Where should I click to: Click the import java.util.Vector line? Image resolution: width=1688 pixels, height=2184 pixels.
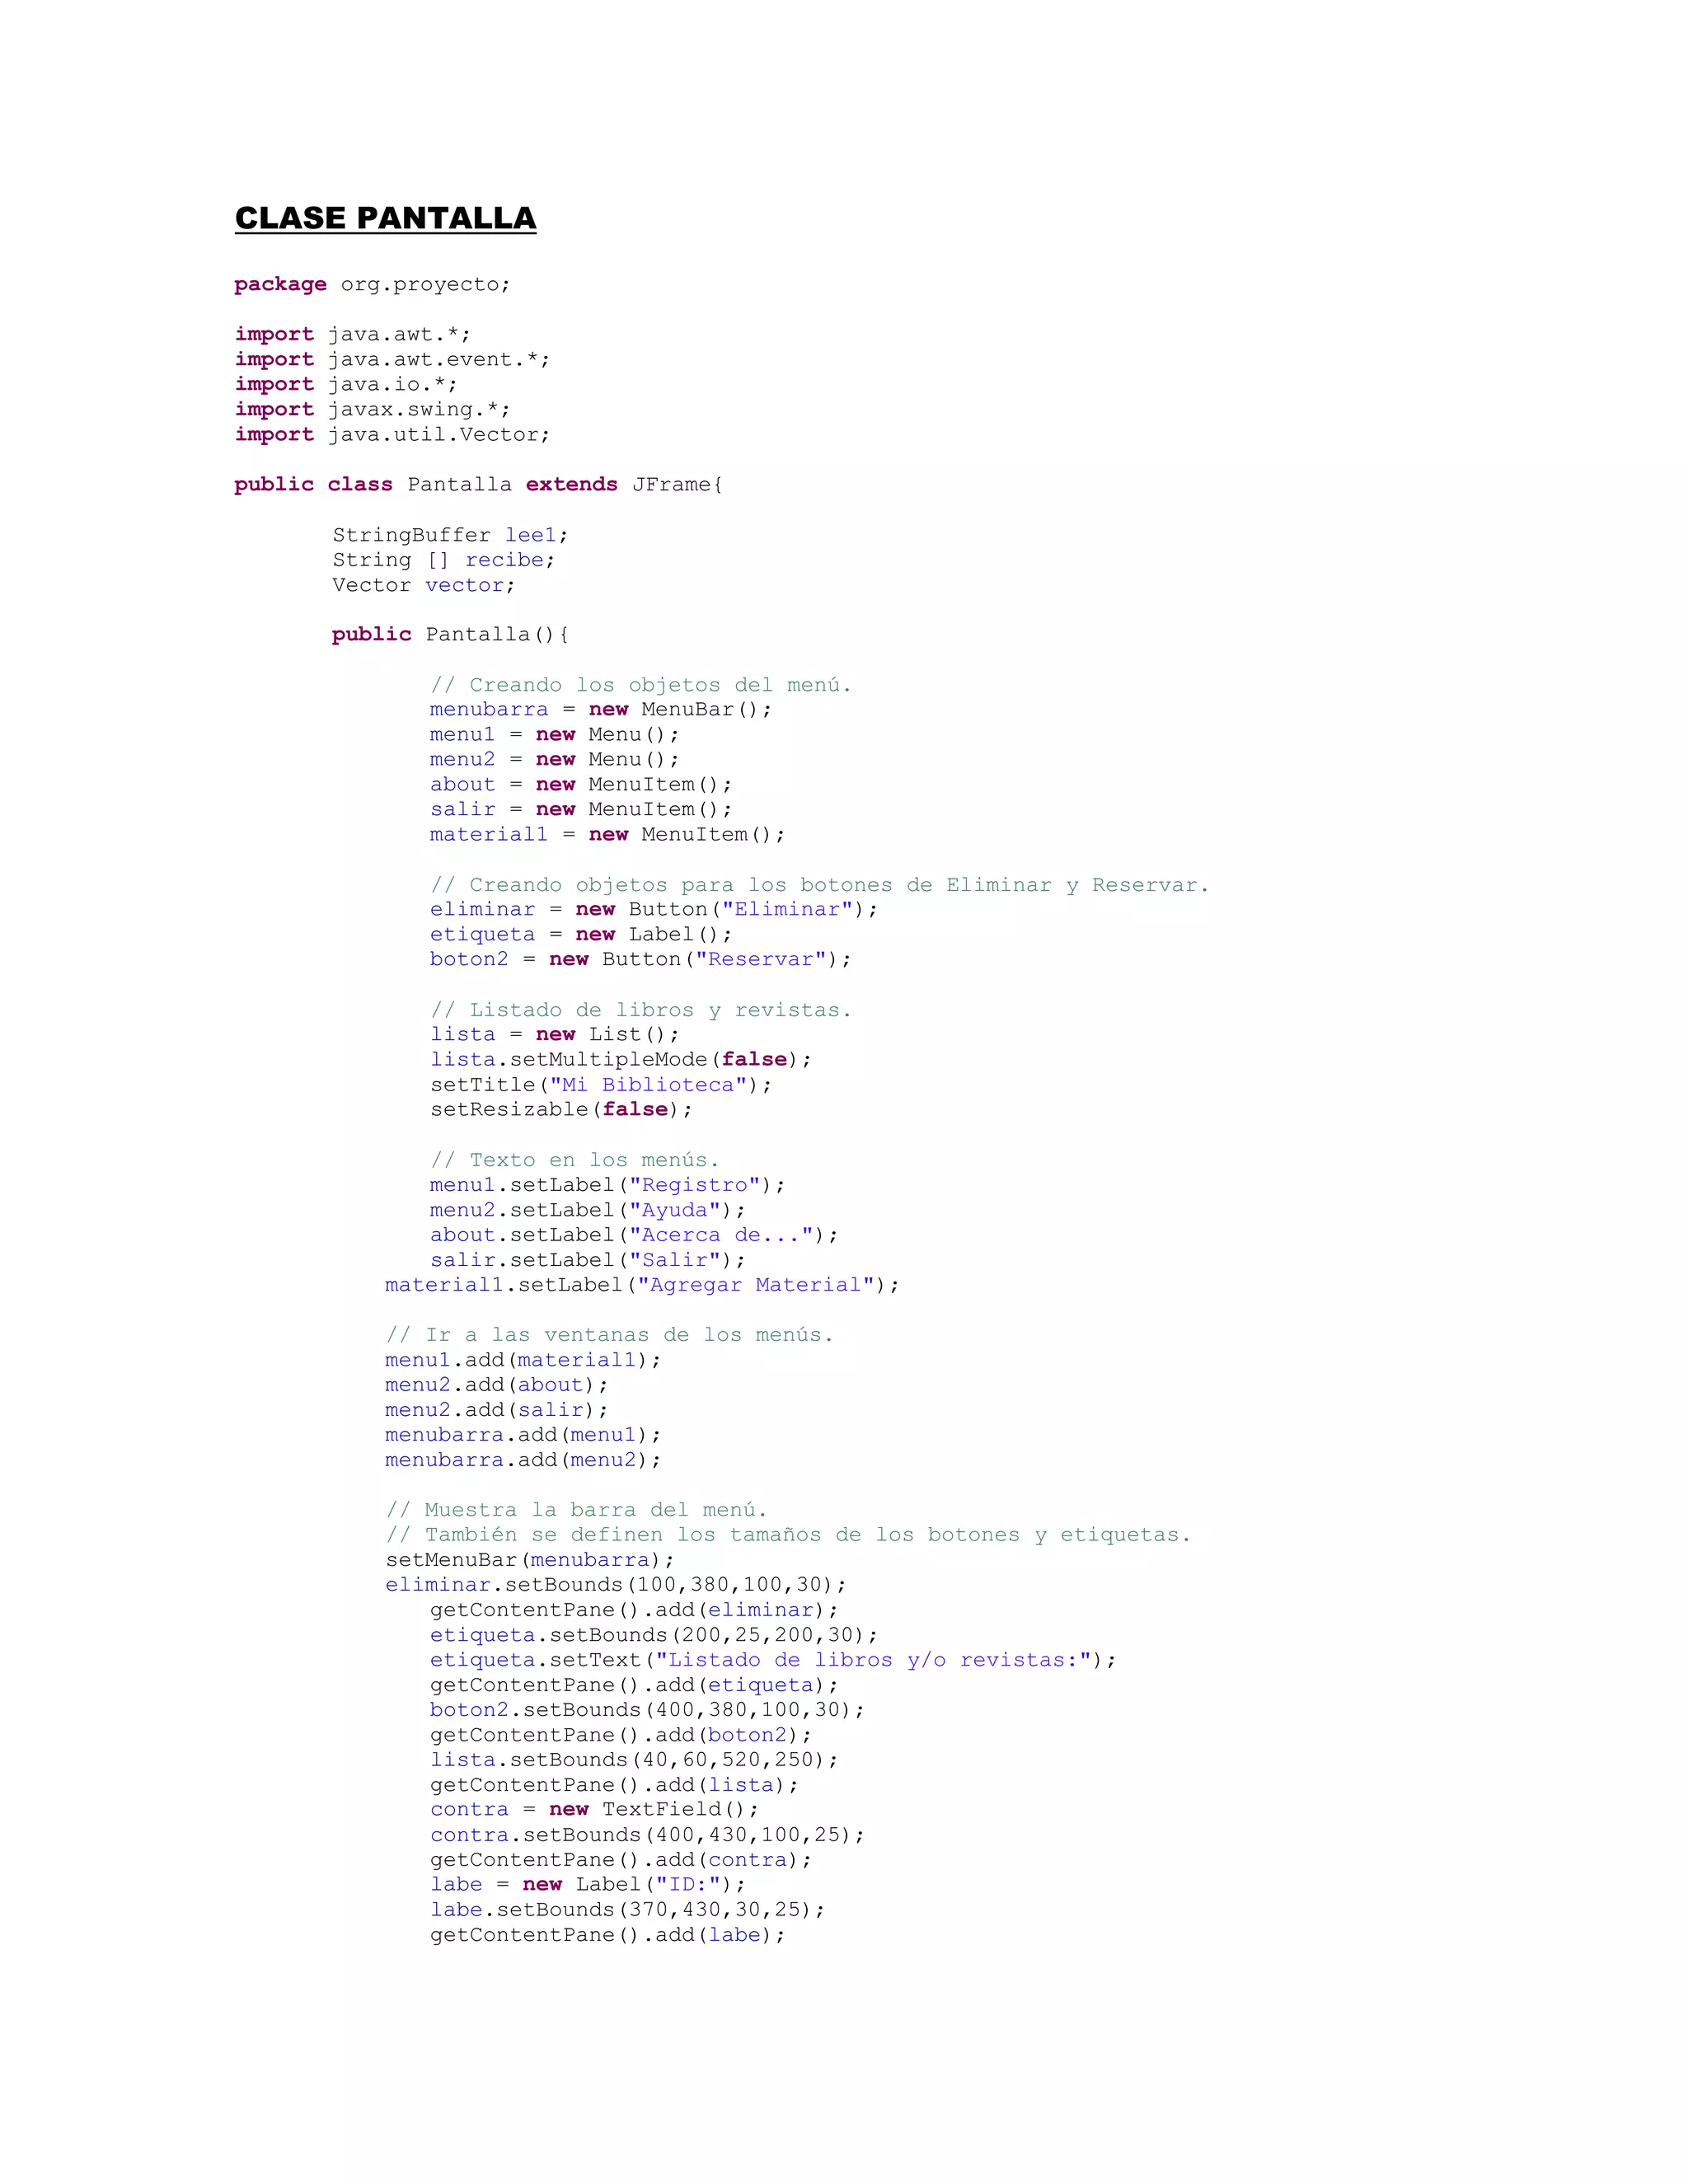pyautogui.click(x=392, y=434)
